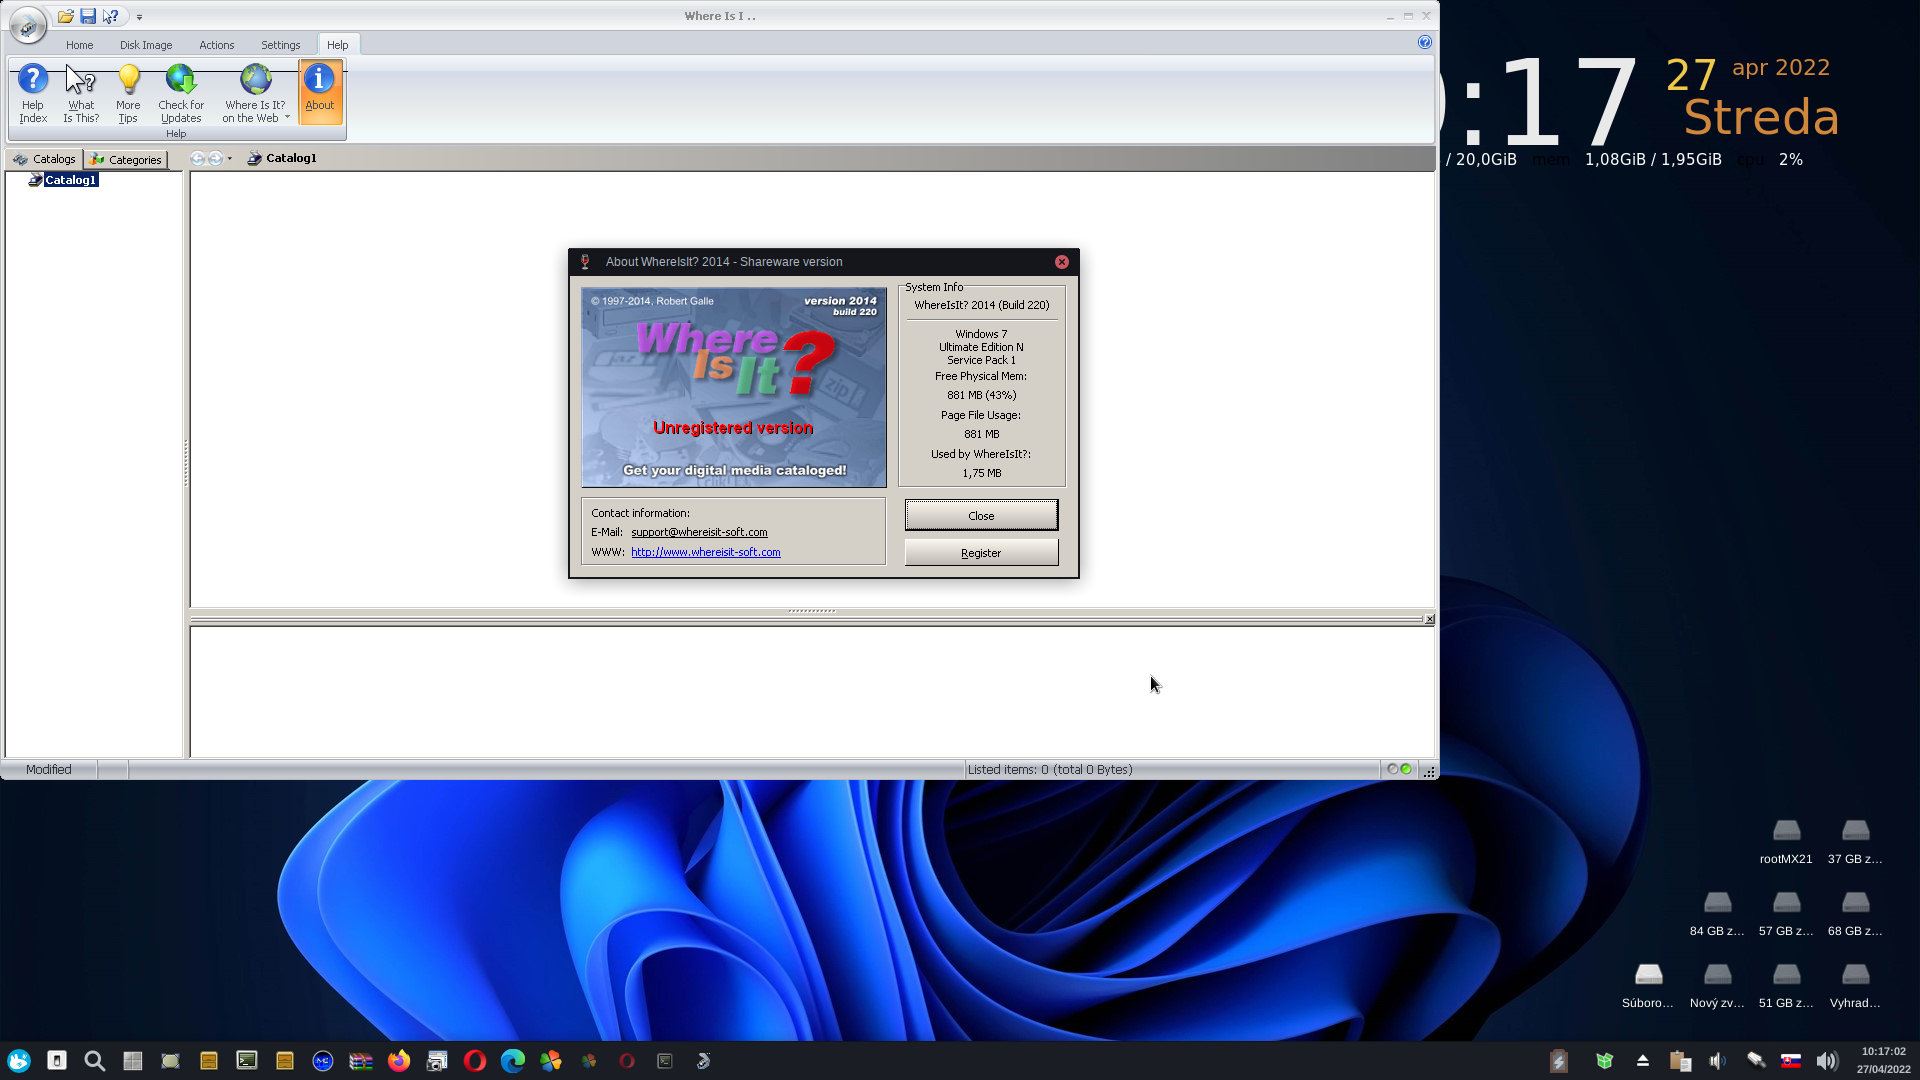This screenshot has width=1920, height=1080.
Task: Click Open folder icon in quick toolbar
Action: click(66, 16)
